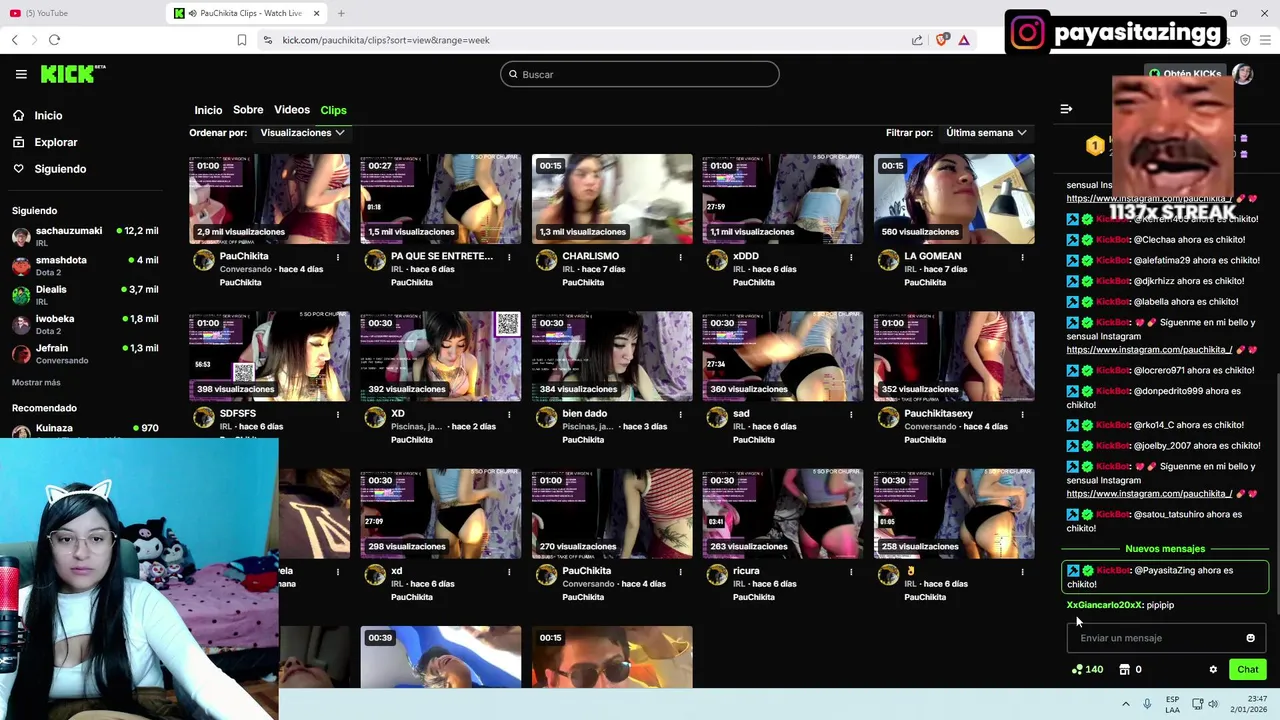
Task: Open the Brave Shields icon
Action: tap(941, 40)
